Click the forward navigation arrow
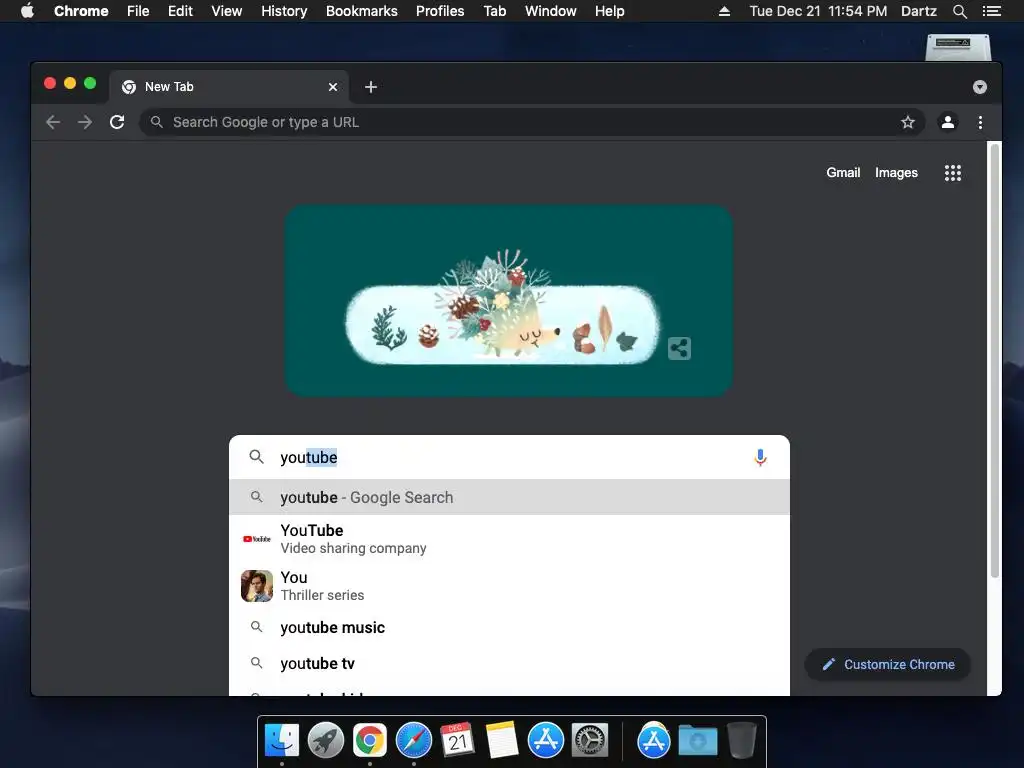This screenshot has height=768, width=1024. pyautogui.click(x=85, y=122)
